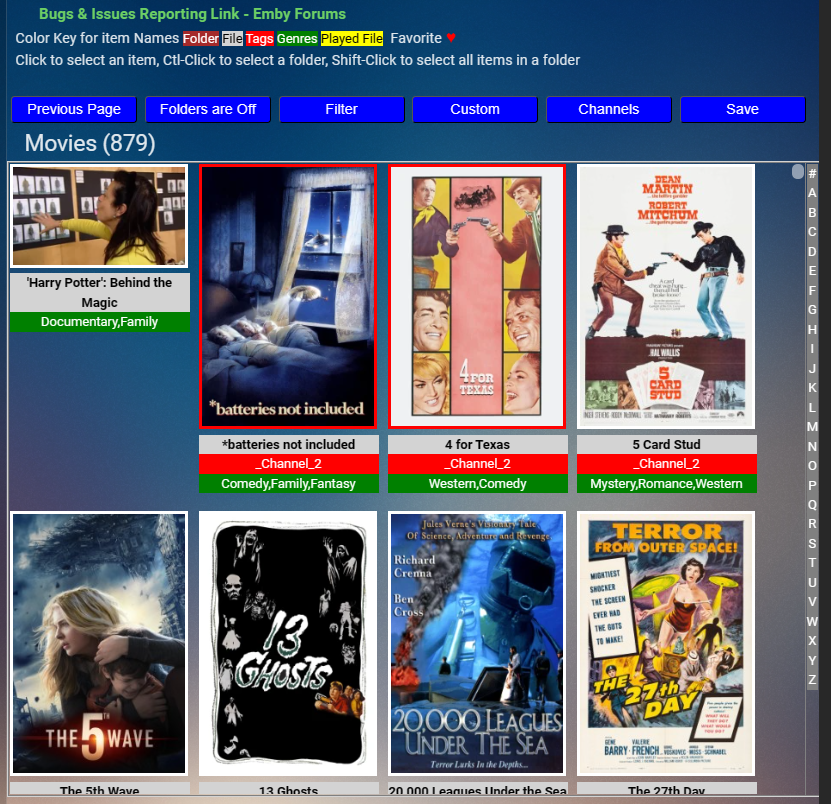Viewport: 831px width, 804px height.
Task: Click the Custom button
Action: [x=475, y=109]
